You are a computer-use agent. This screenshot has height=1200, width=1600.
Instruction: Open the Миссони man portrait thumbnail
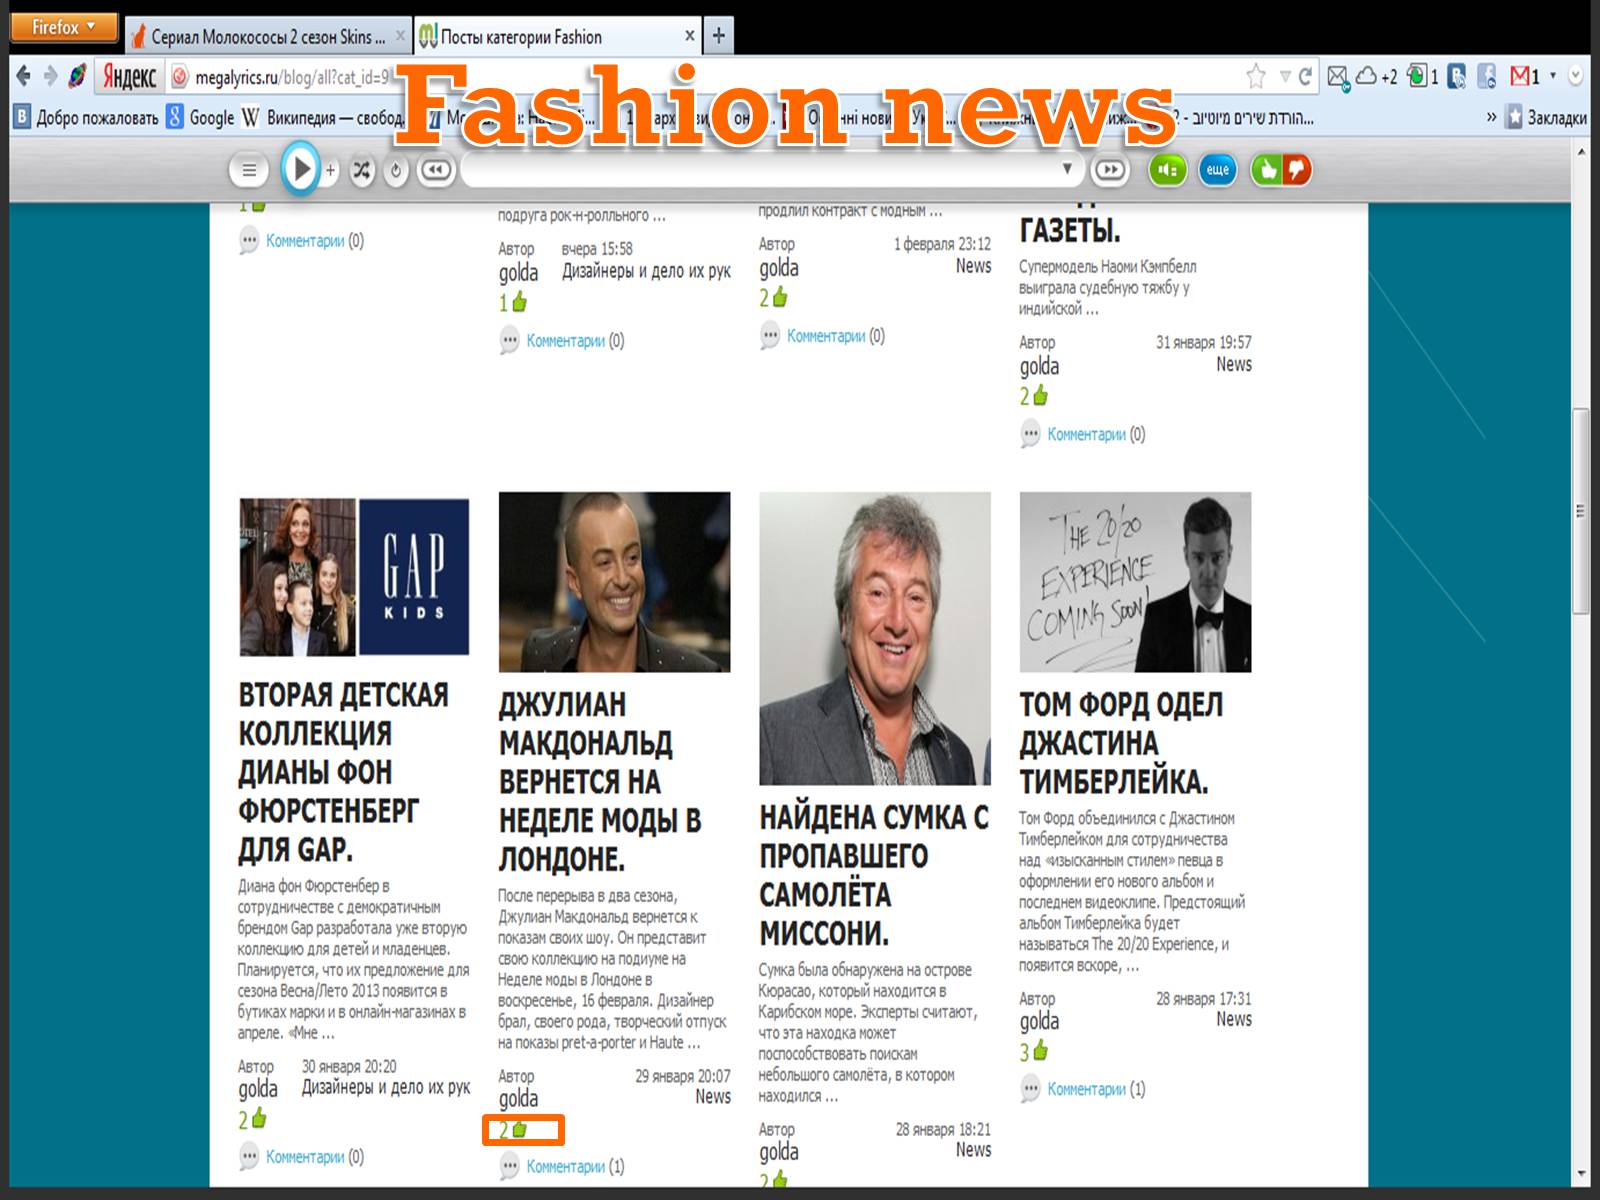point(875,638)
